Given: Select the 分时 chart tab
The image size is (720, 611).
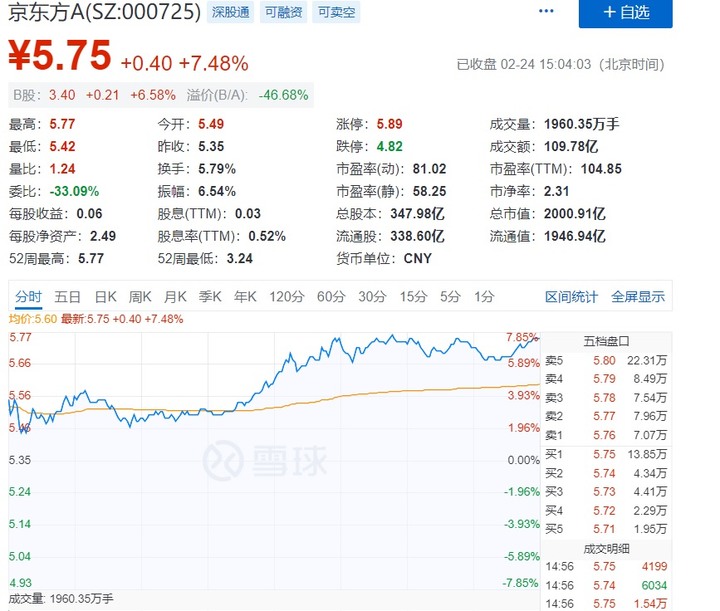Looking at the screenshot, I should [28, 297].
